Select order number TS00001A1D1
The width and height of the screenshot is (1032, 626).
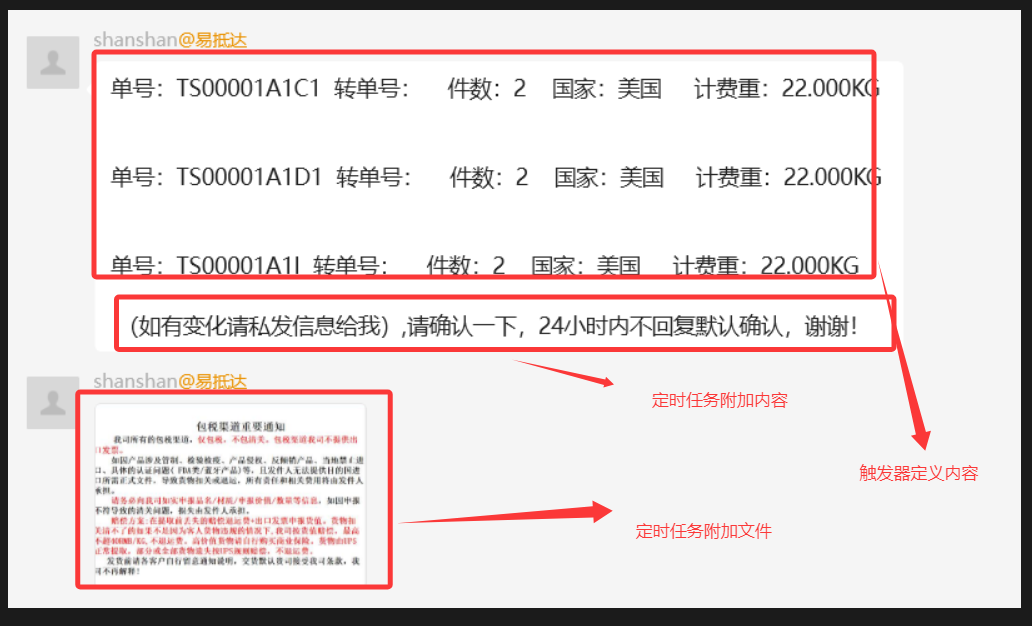(x=249, y=178)
